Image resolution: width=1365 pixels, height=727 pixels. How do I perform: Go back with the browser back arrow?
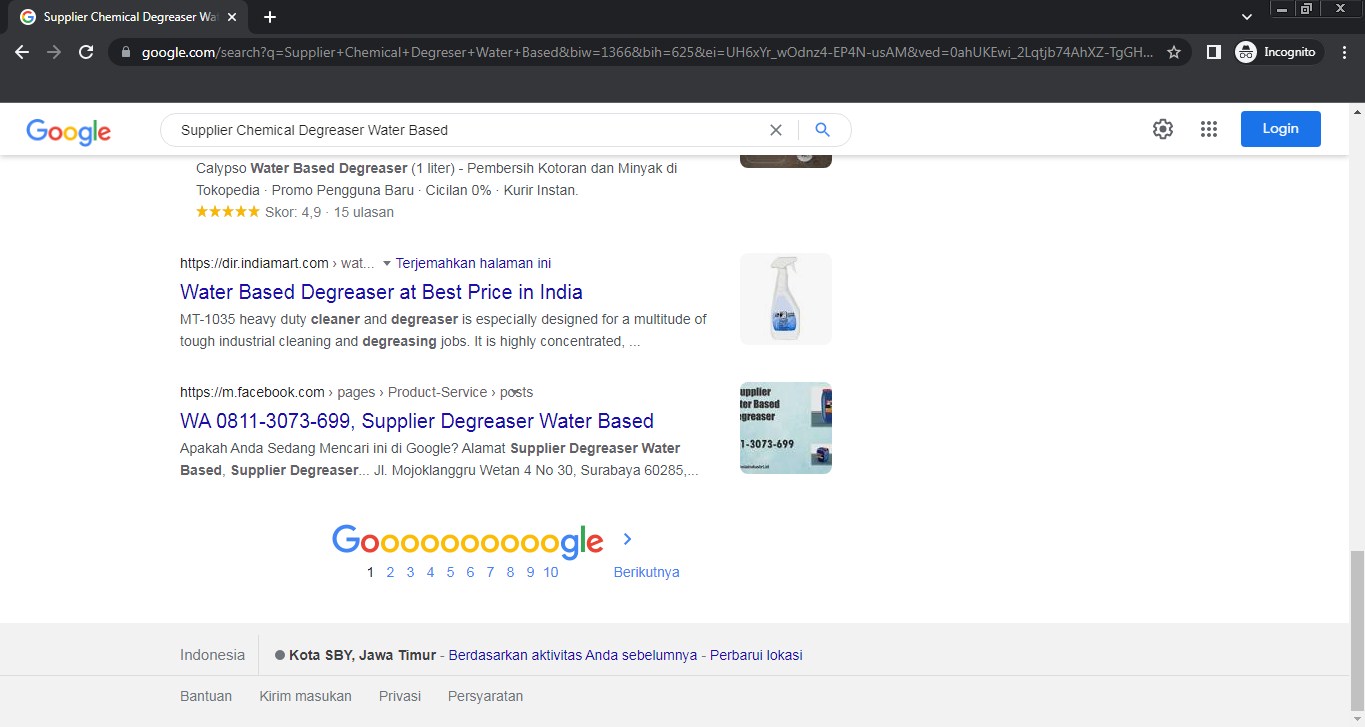[22, 52]
